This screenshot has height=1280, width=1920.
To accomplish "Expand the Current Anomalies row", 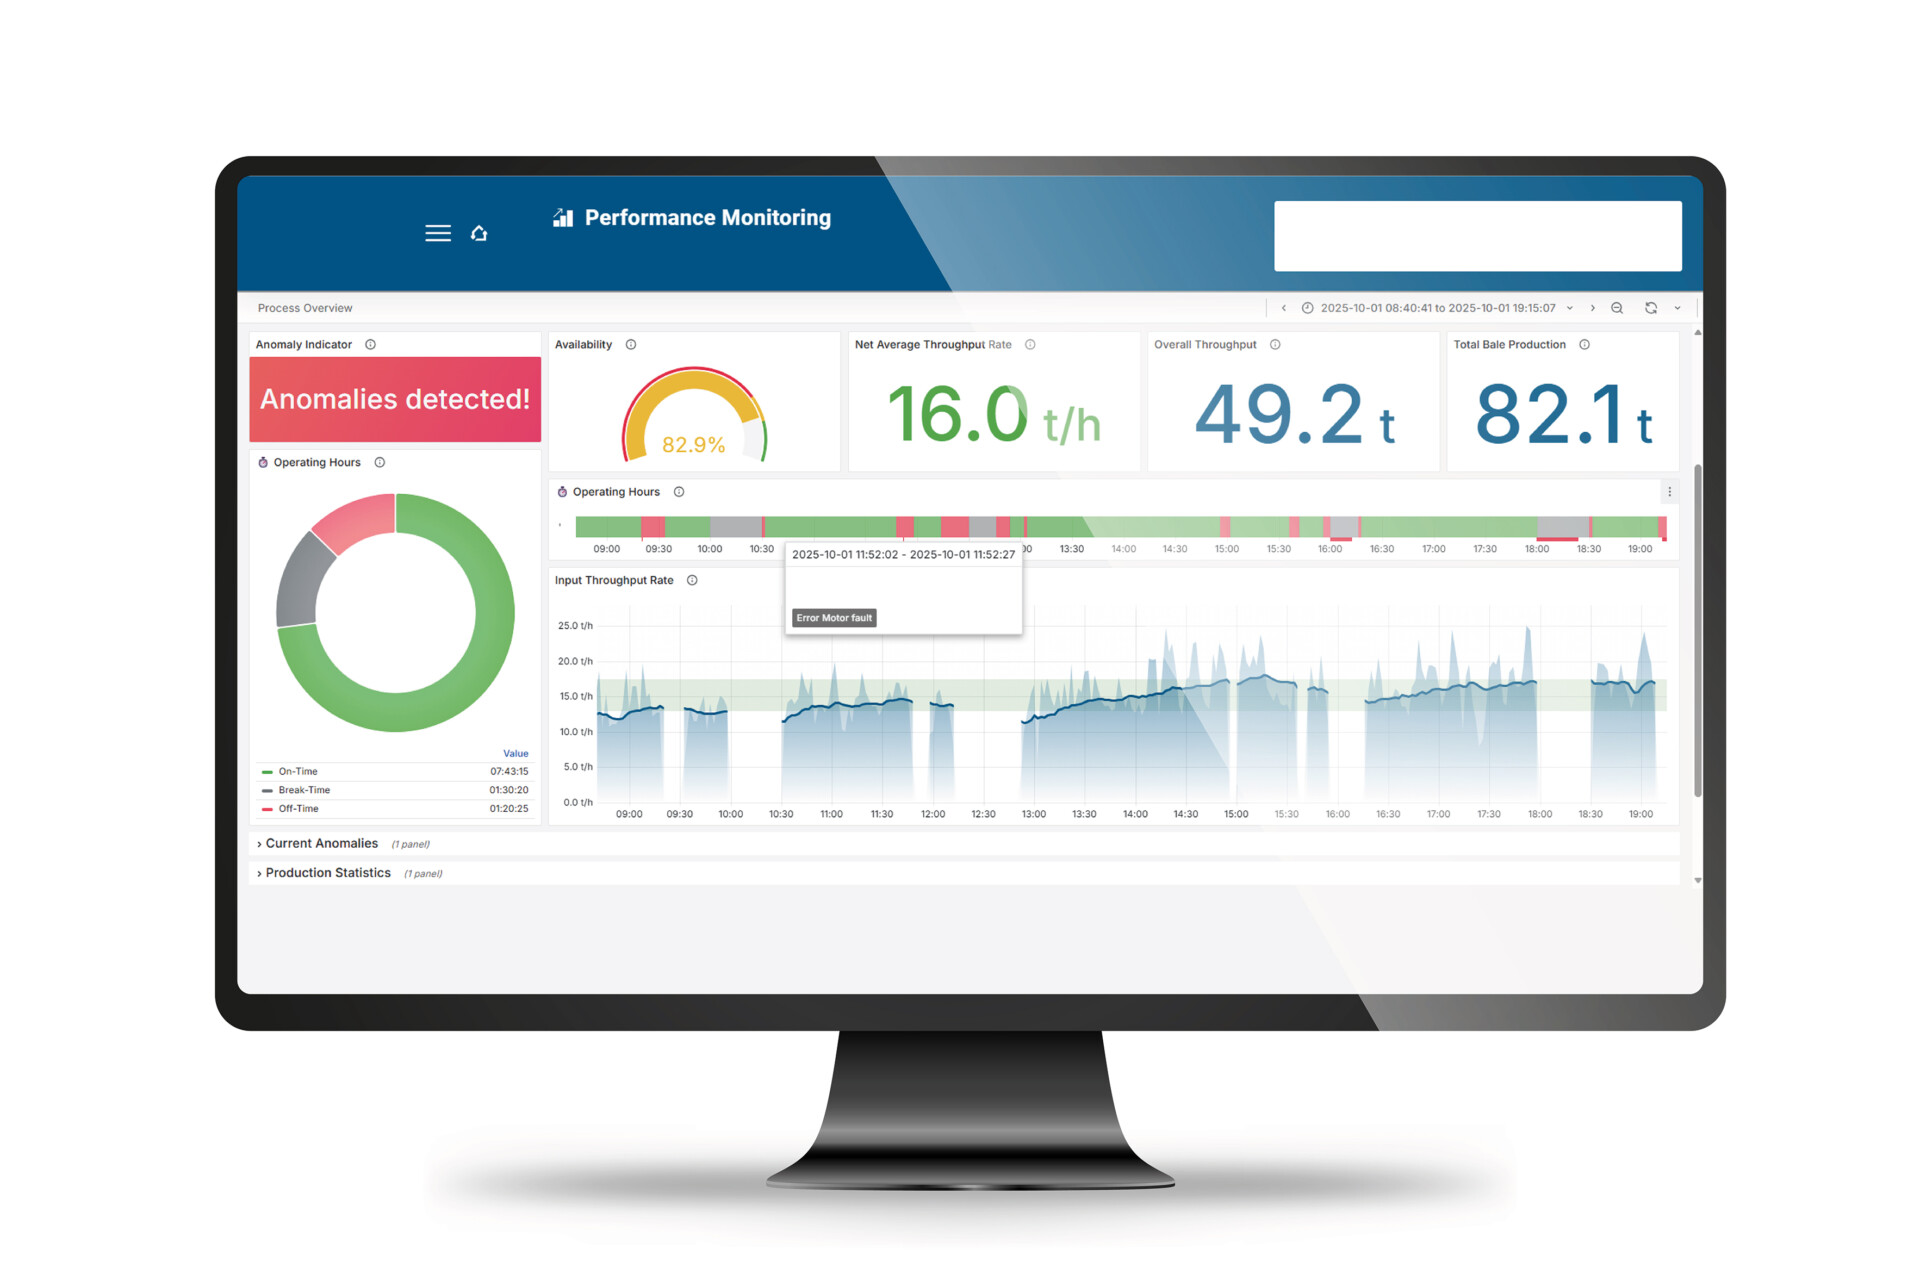I will pyautogui.click(x=321, y=843).
